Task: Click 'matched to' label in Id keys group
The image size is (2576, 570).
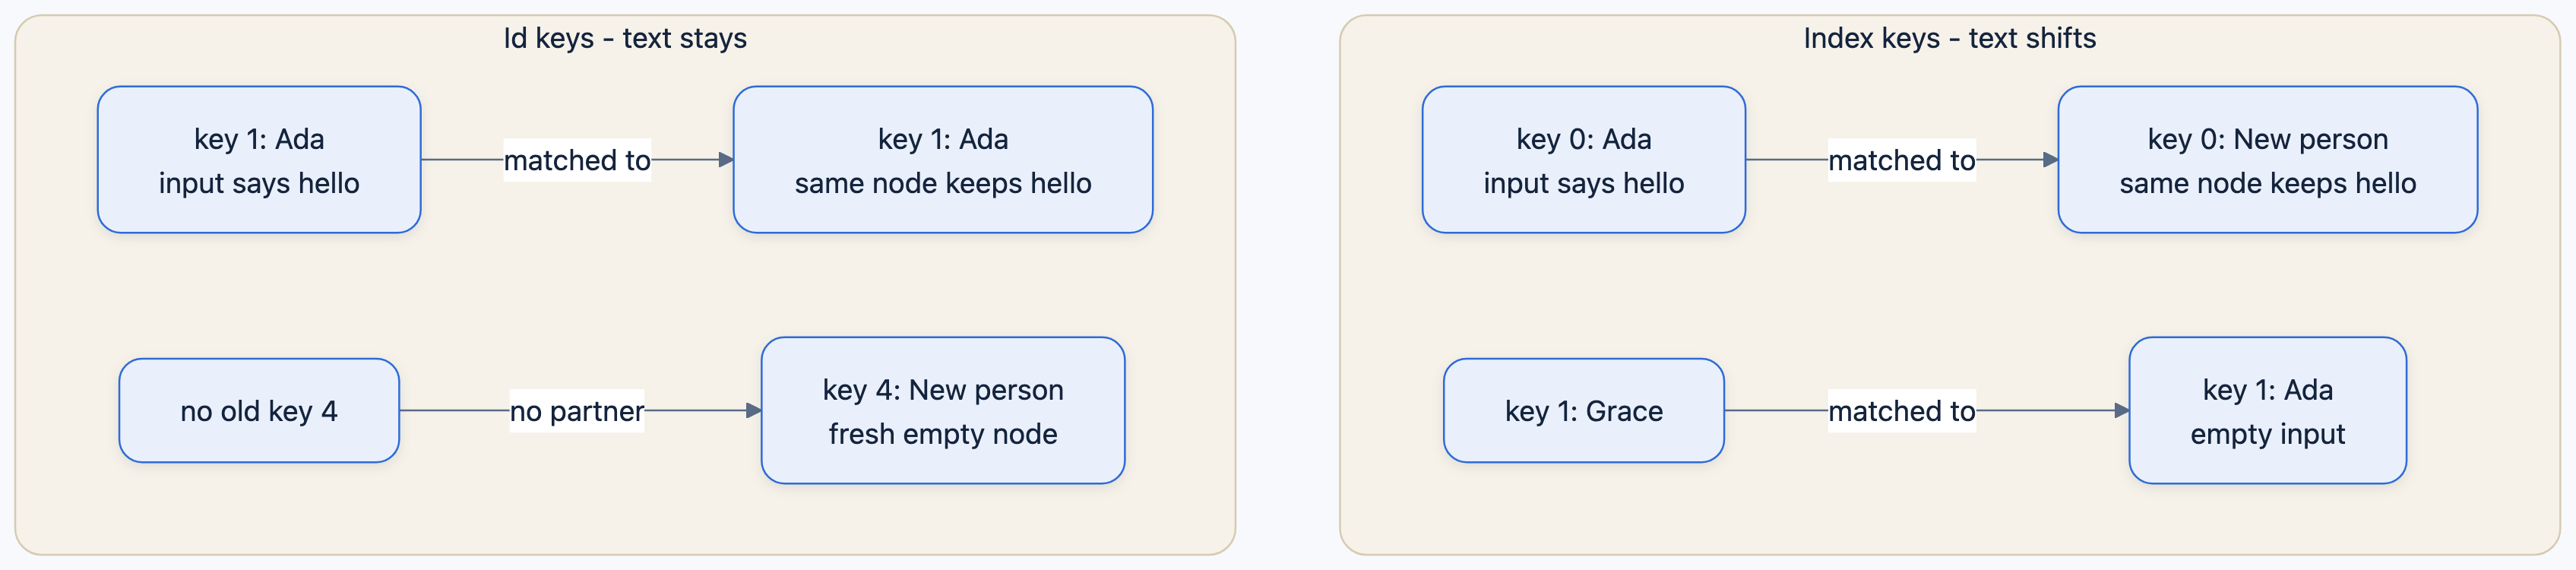Action: (x=577, y=160)
